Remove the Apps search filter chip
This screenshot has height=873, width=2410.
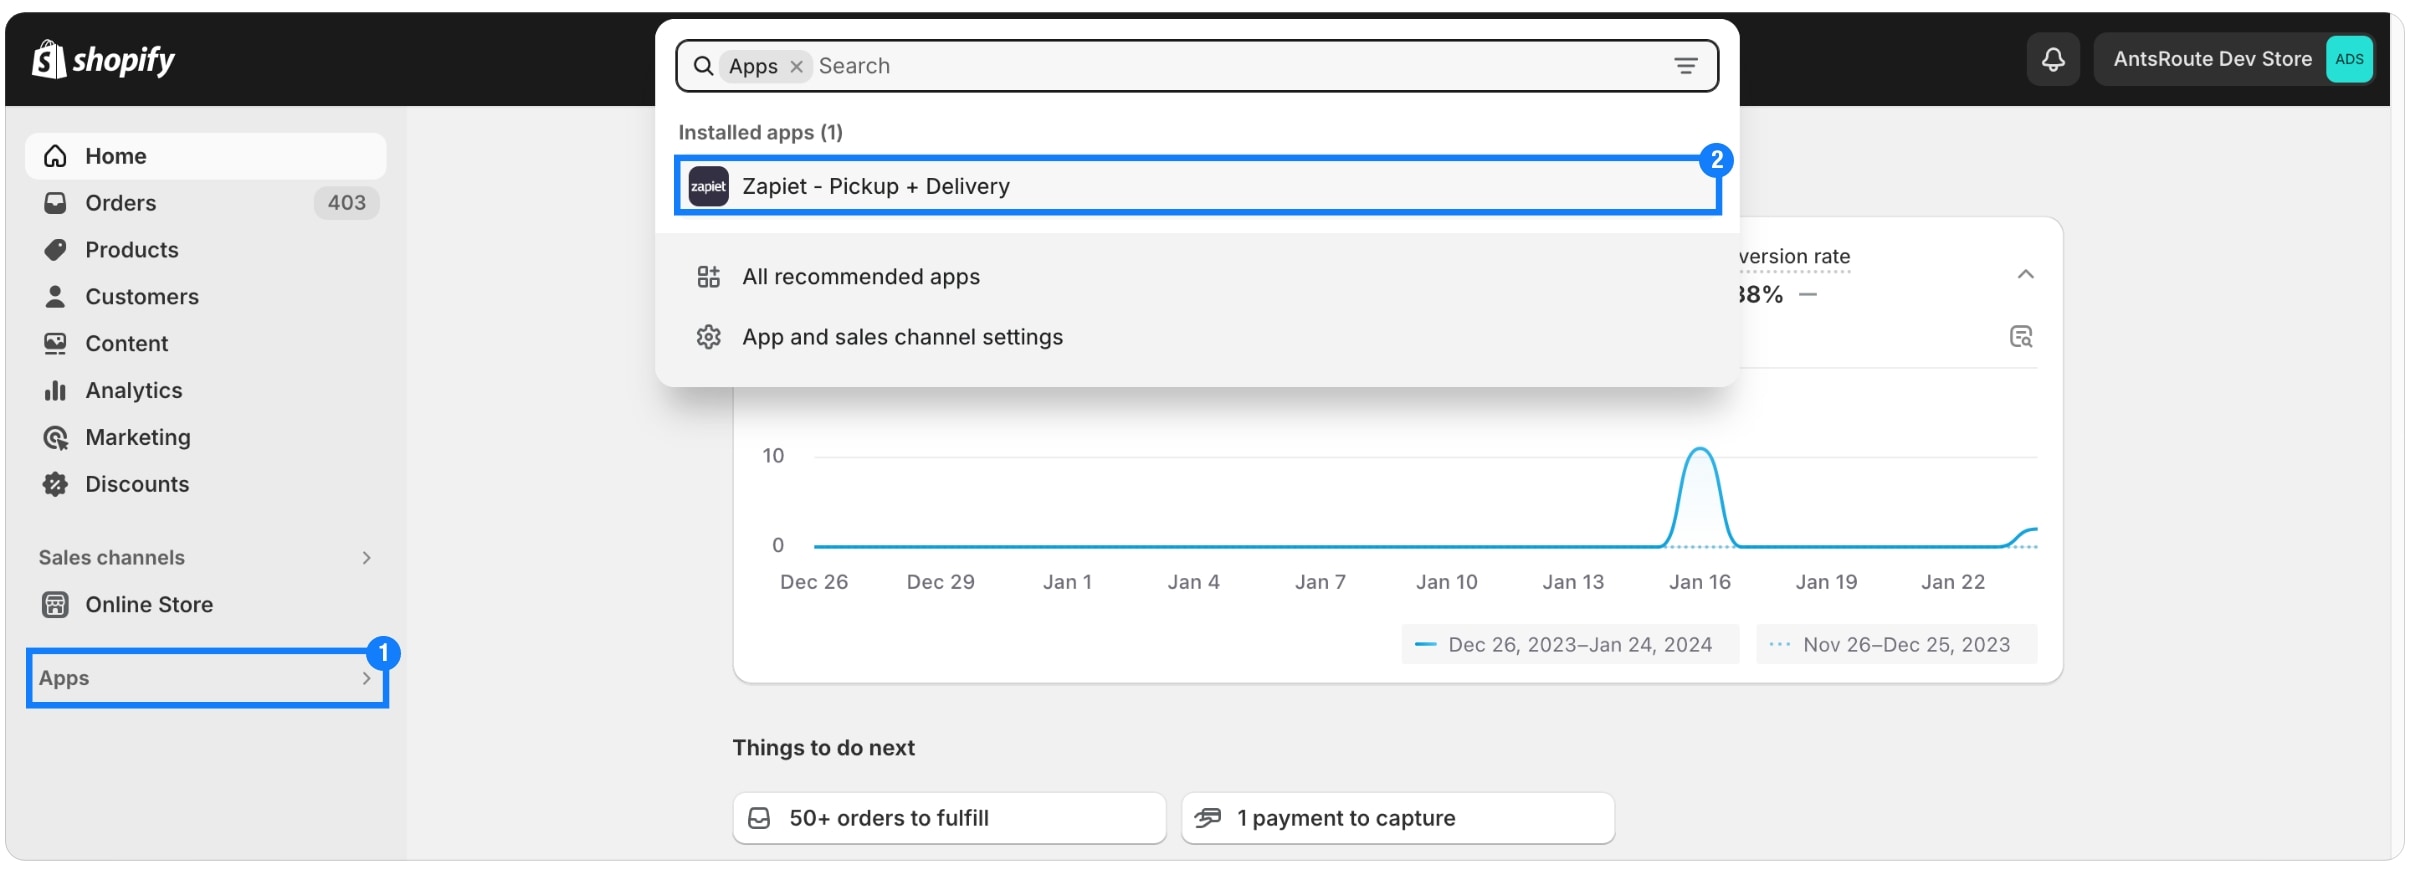[x=796, y=66]
